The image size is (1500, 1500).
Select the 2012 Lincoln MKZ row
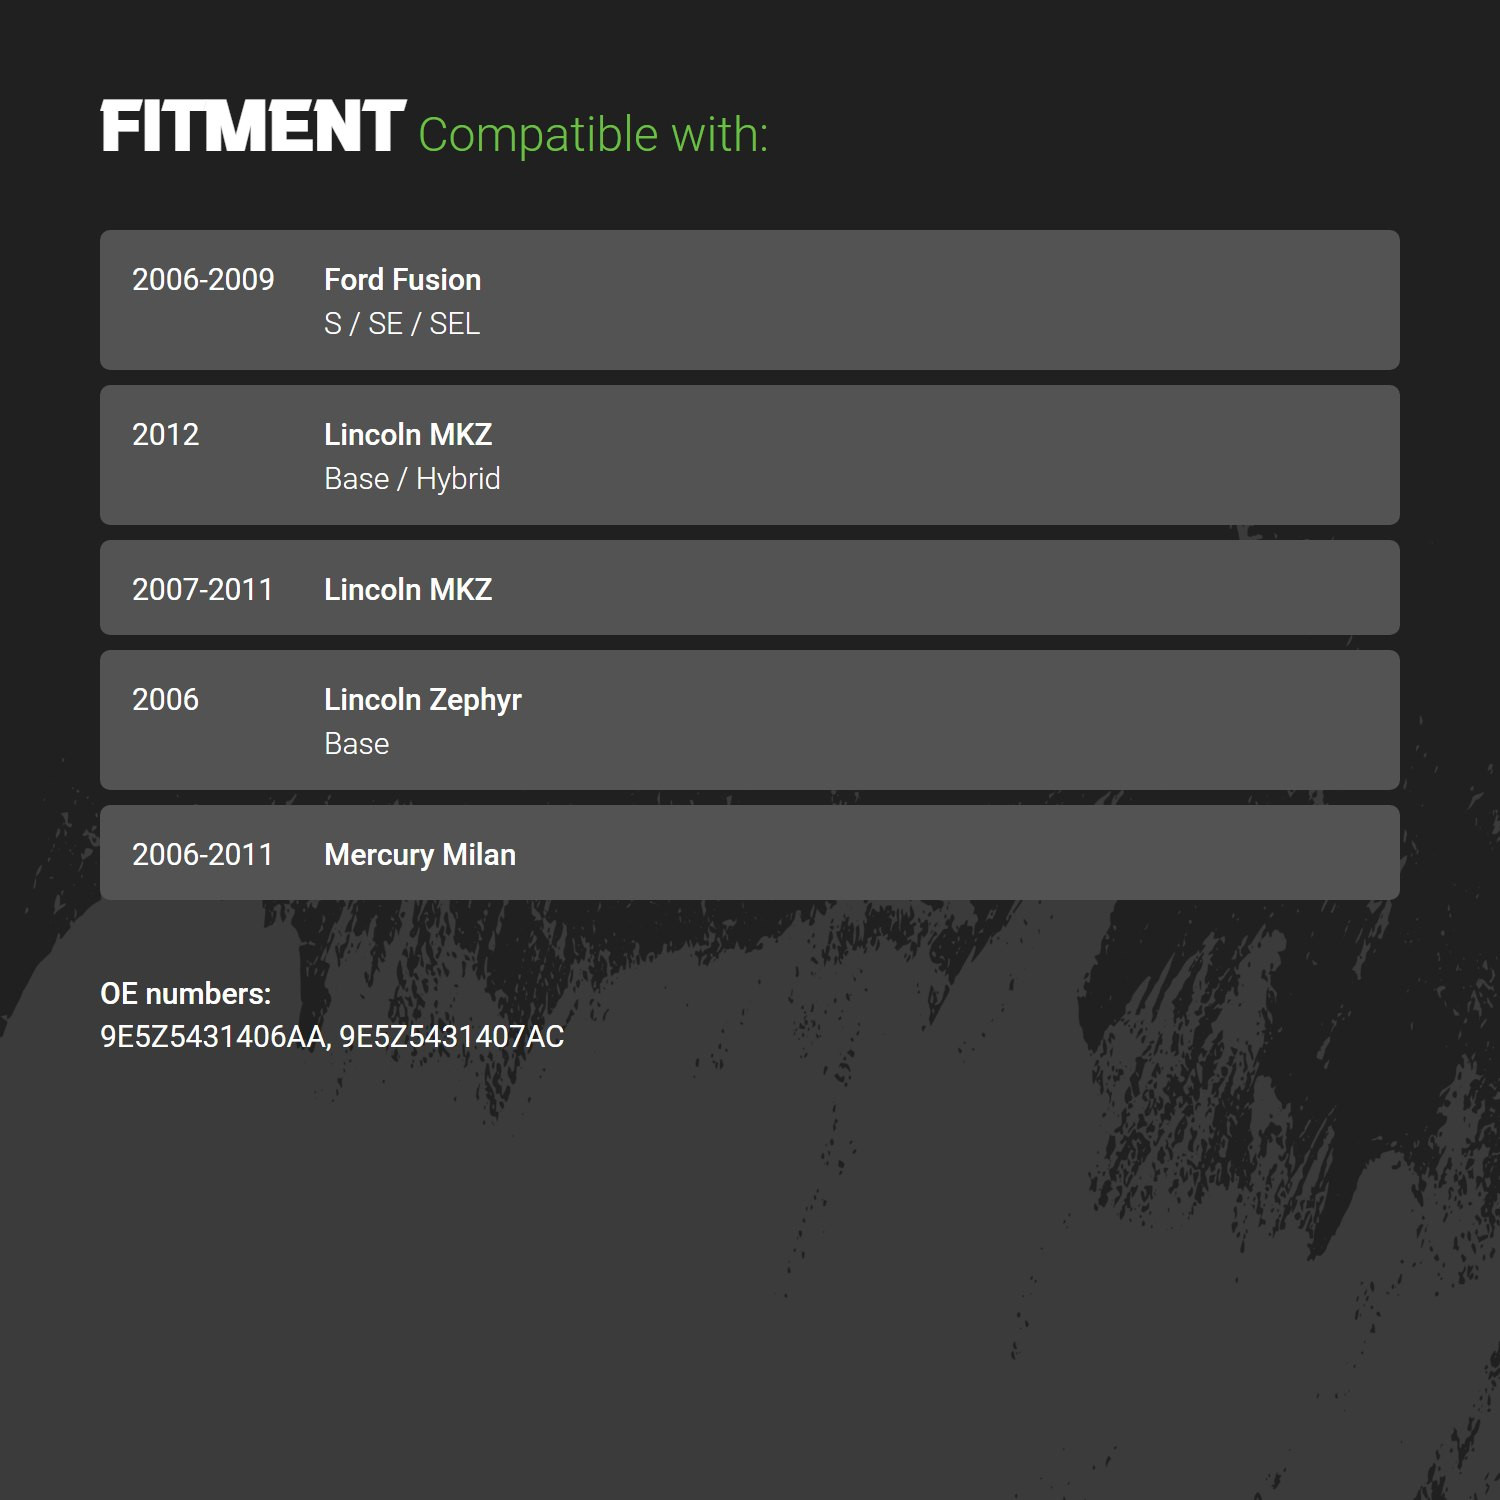click(x=750, y=455)
